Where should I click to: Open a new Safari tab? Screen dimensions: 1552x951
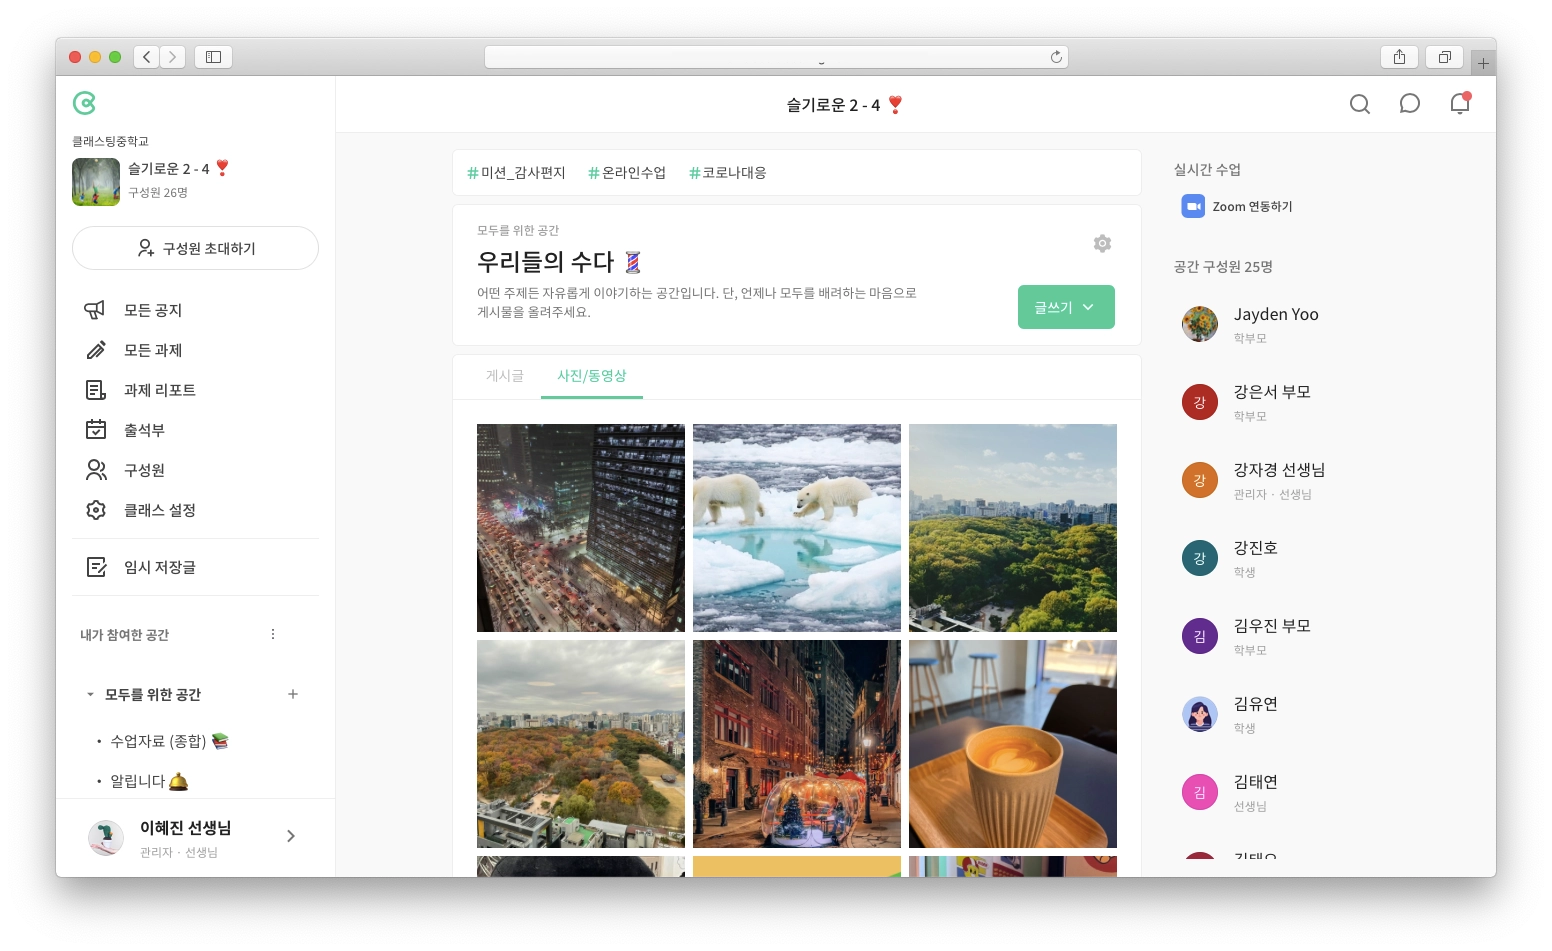pyautogui.click(x=1483, y=63)
